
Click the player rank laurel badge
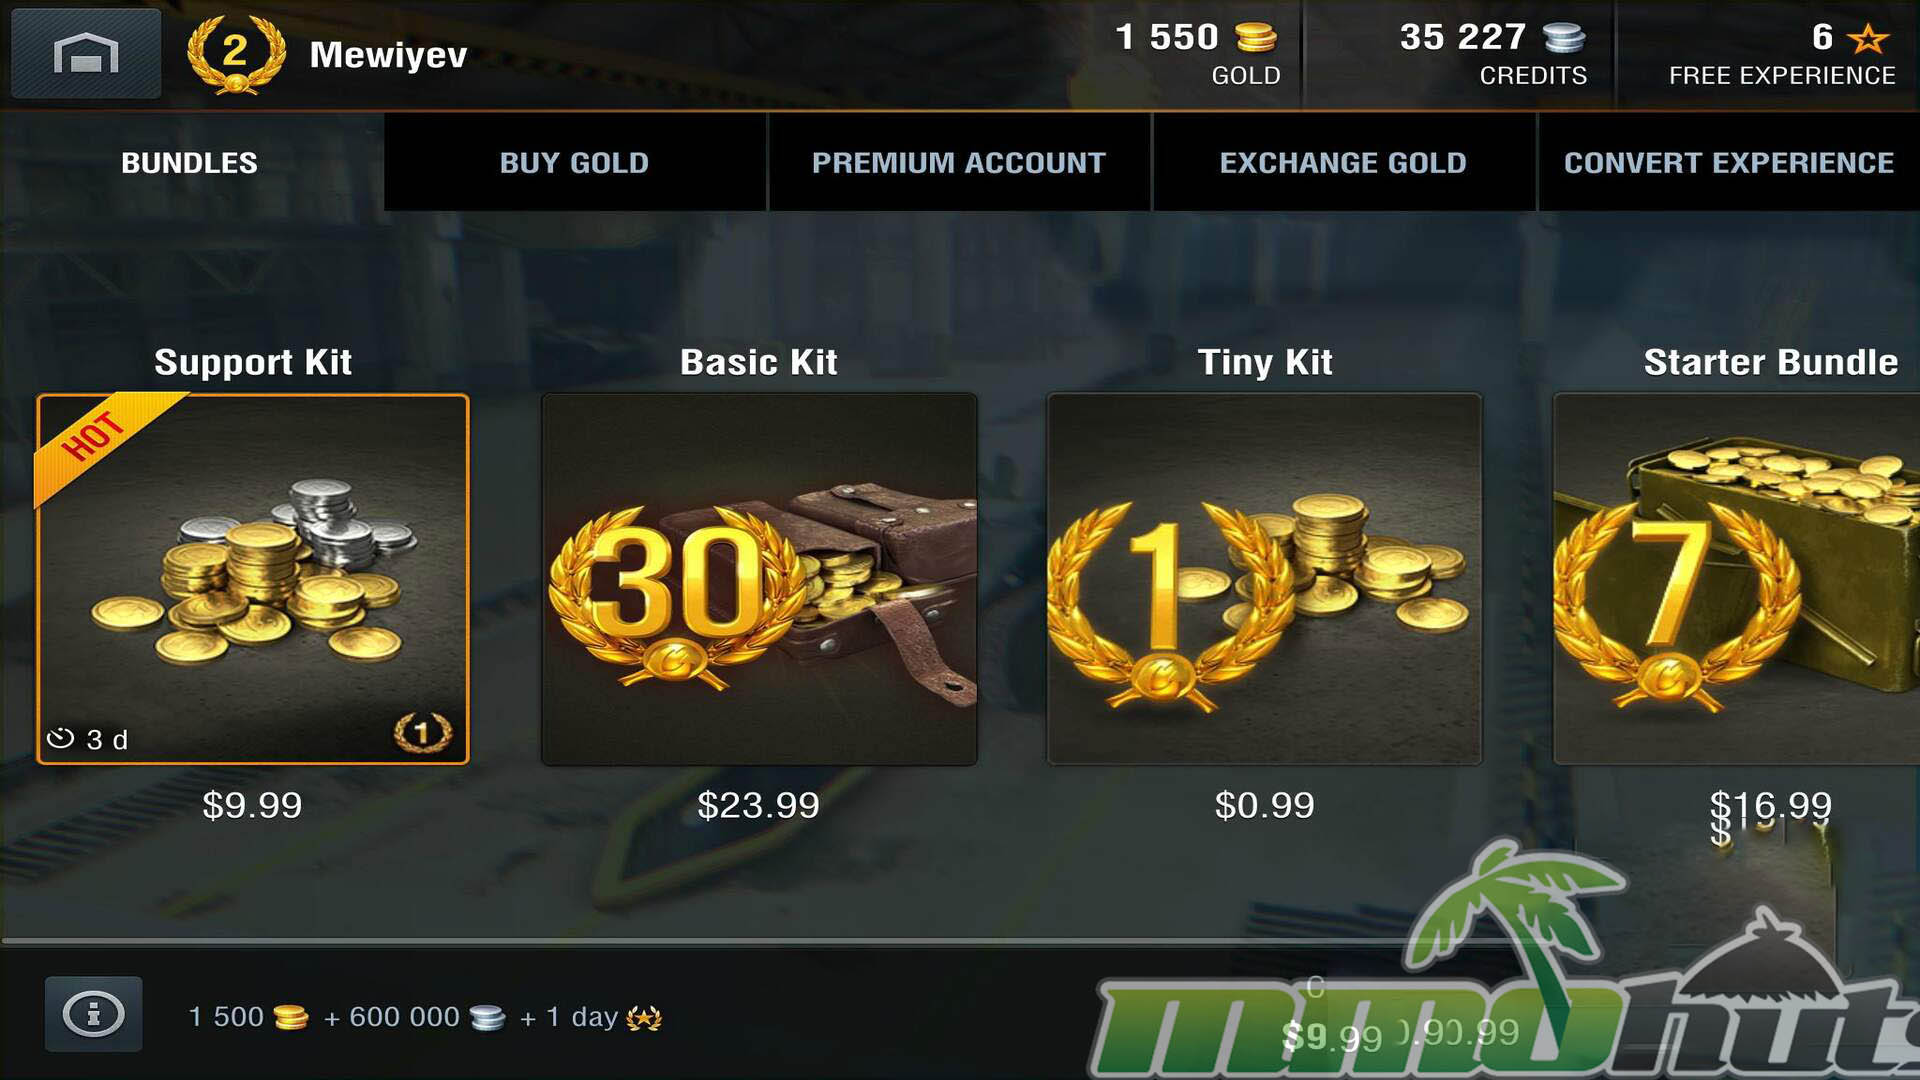tap(236, 54)
